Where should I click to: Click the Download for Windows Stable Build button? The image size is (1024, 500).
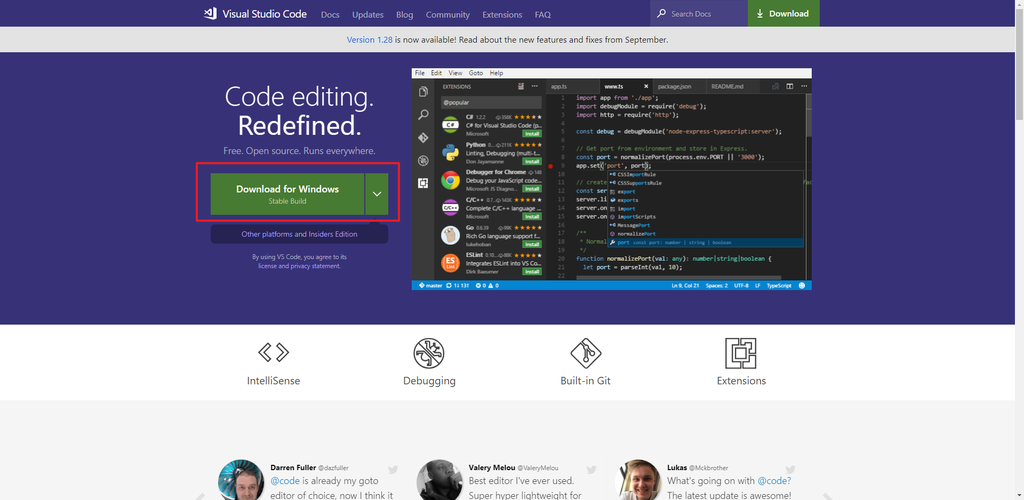point(287,194)
